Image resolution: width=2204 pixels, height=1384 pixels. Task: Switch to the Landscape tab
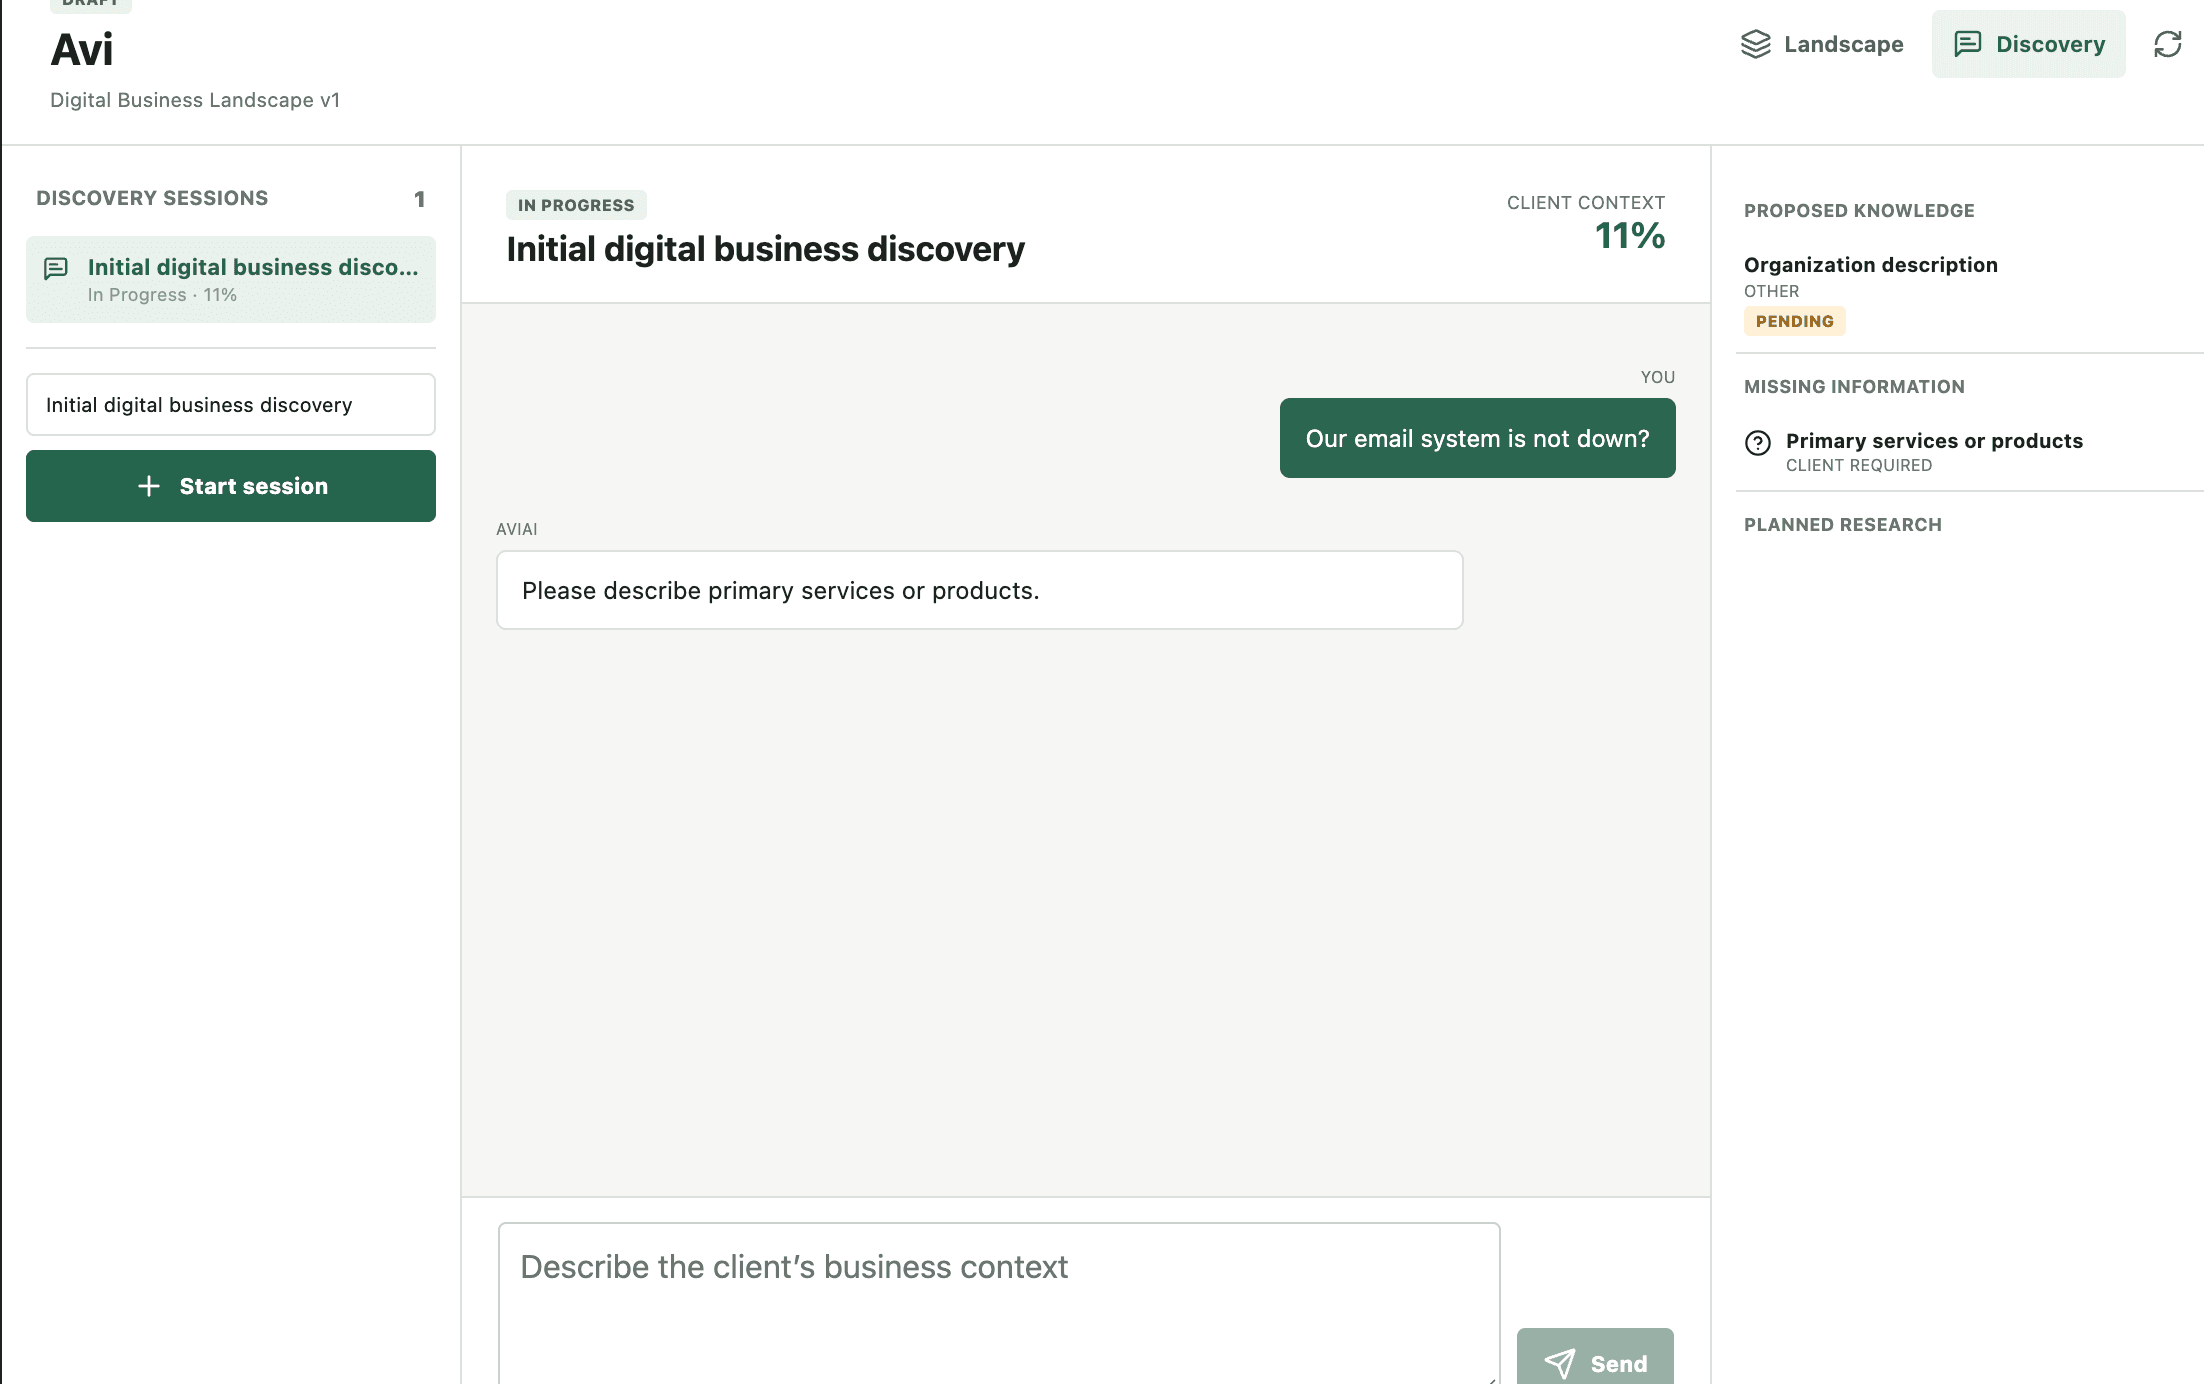(1821, 44)
